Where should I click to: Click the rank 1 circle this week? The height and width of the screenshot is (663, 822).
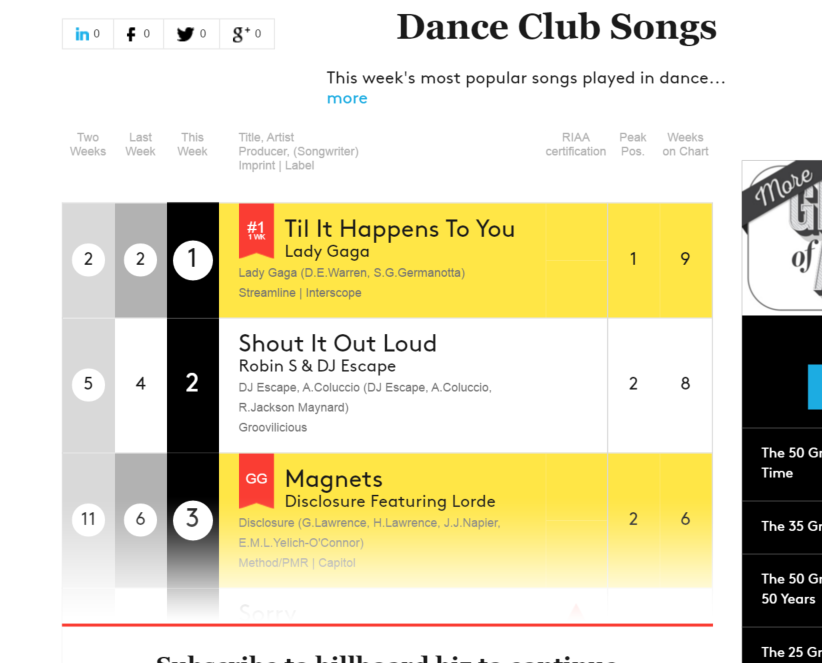click(193, 260)
